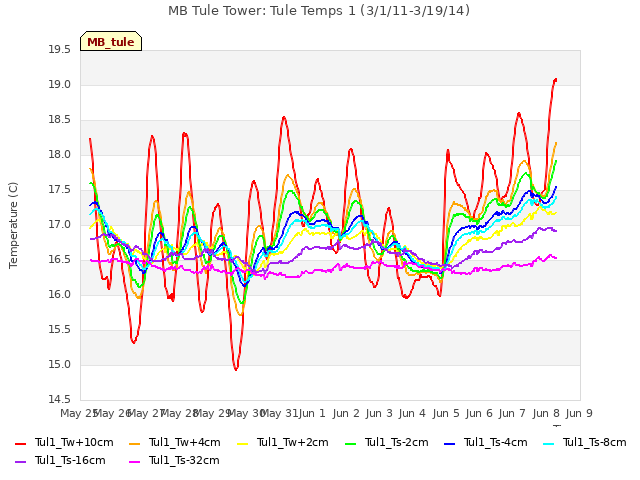Image resolution: width=640 pixels, height=480 pixels.
Task: Click the 14.5 y-axis tick label
Action: point(60,399)
